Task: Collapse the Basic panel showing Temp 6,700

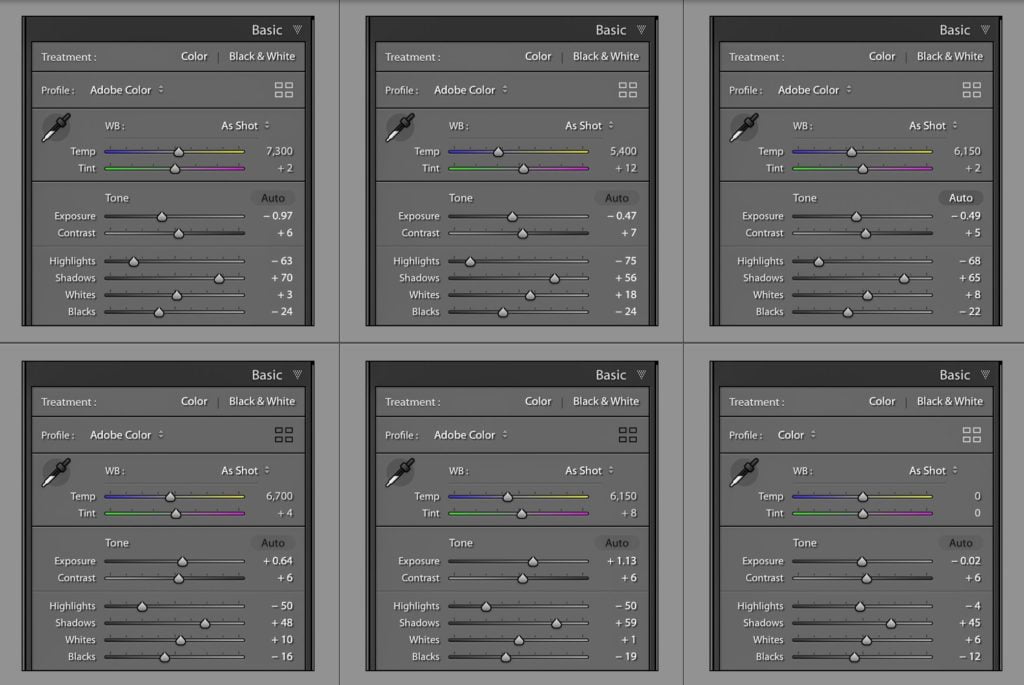Action: (298, 375)
